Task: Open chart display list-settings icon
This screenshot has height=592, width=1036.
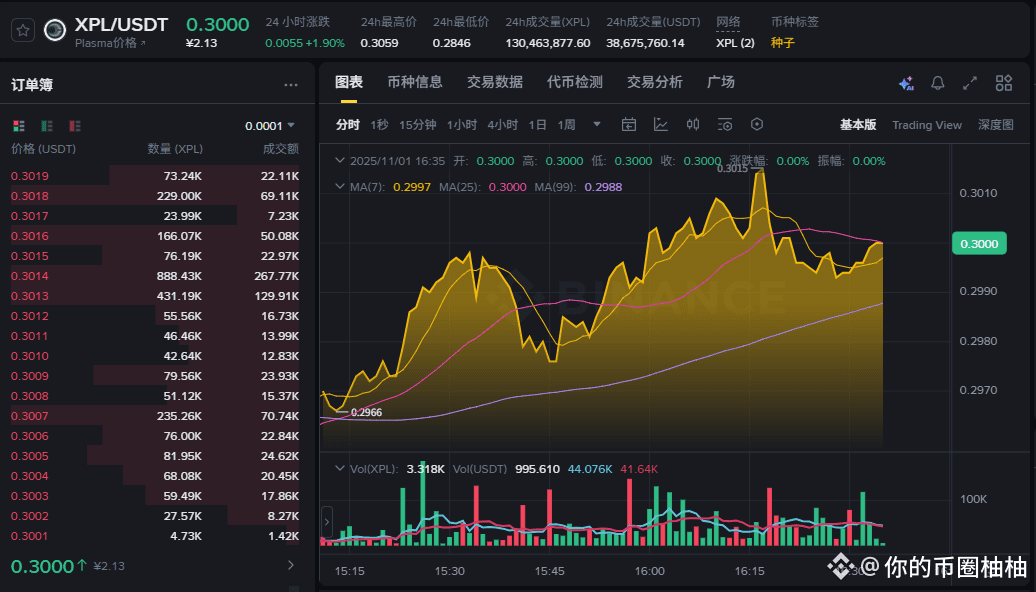Action: tap(725, 124)
